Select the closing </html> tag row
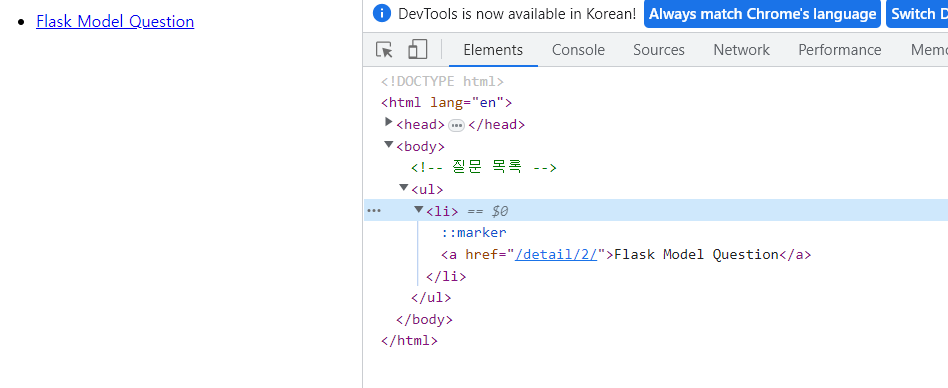The height and width of the screenshot is (388, 948). pyautogui.click(x=409, y=341)
